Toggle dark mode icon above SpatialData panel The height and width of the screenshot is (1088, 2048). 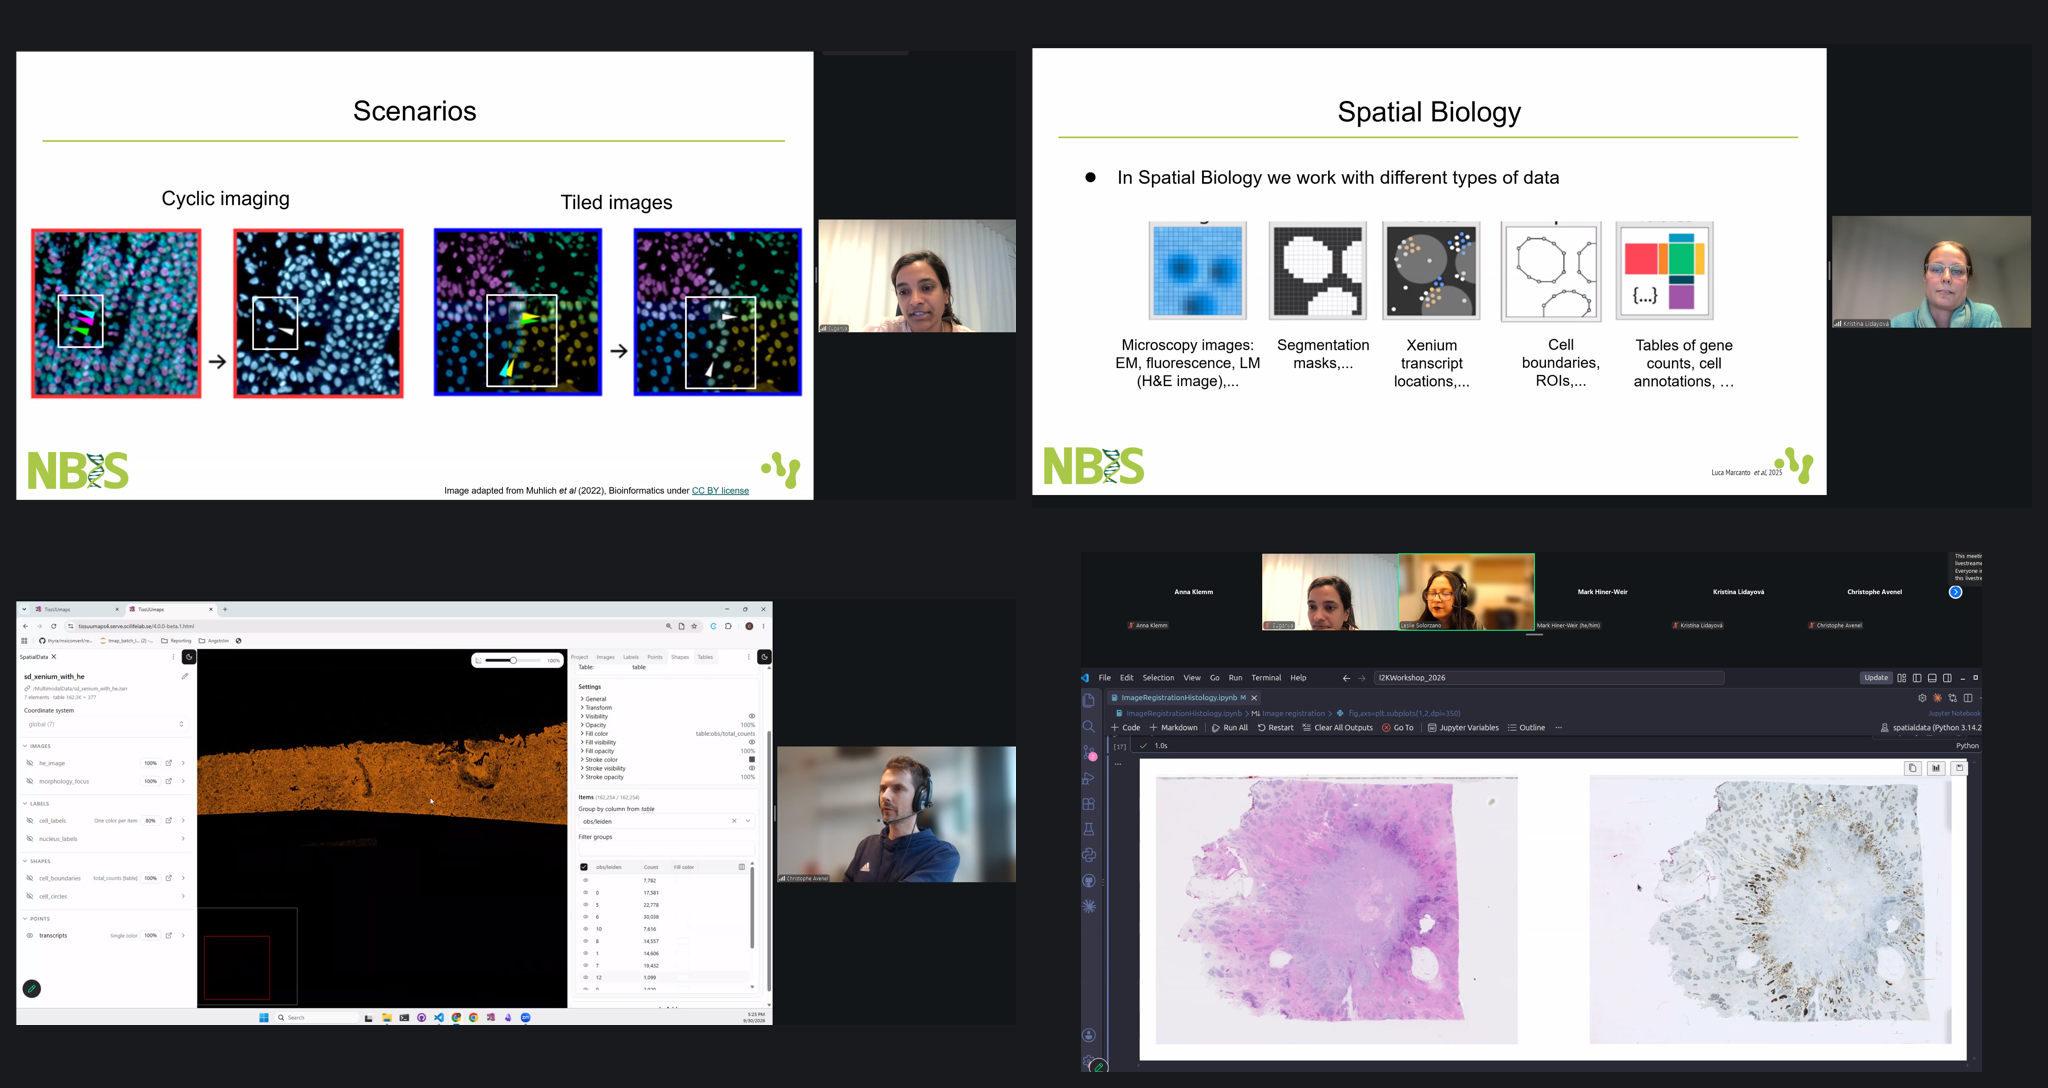(x=189, y=657)
